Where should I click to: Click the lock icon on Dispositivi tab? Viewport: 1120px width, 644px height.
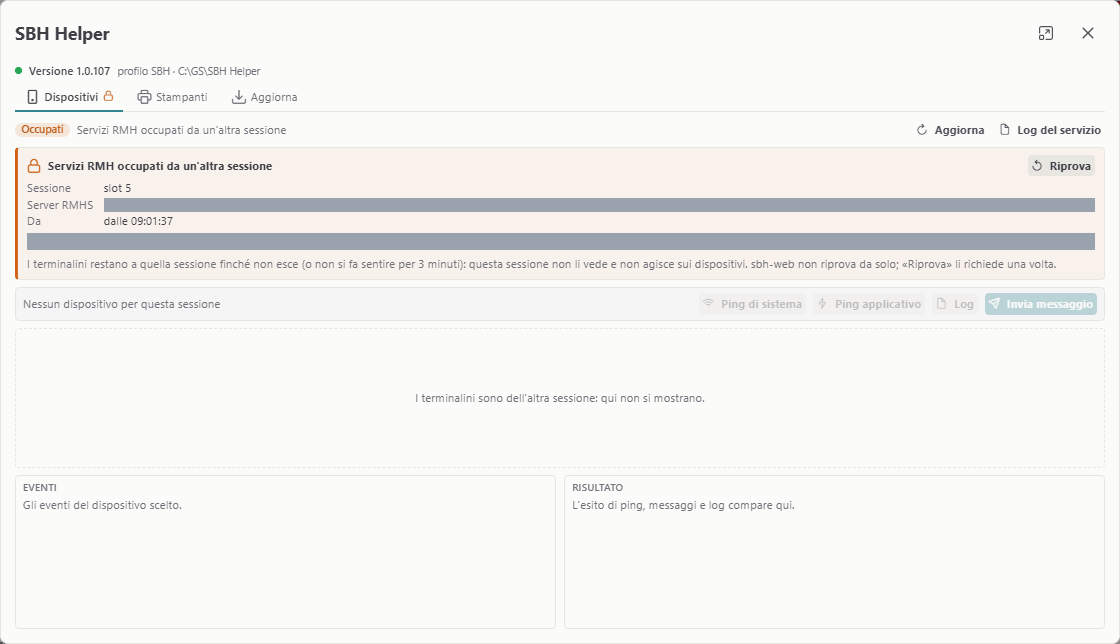[x=109, y=96]
